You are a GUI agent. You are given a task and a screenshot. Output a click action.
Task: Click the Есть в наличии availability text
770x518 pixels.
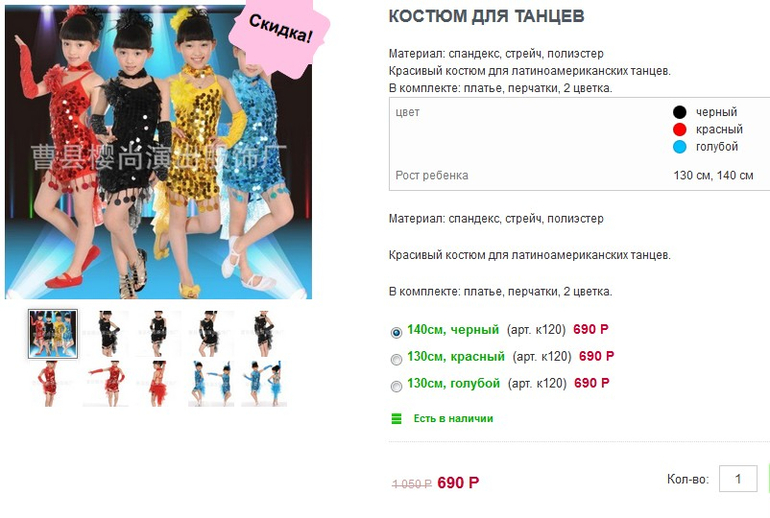(453, 418)
